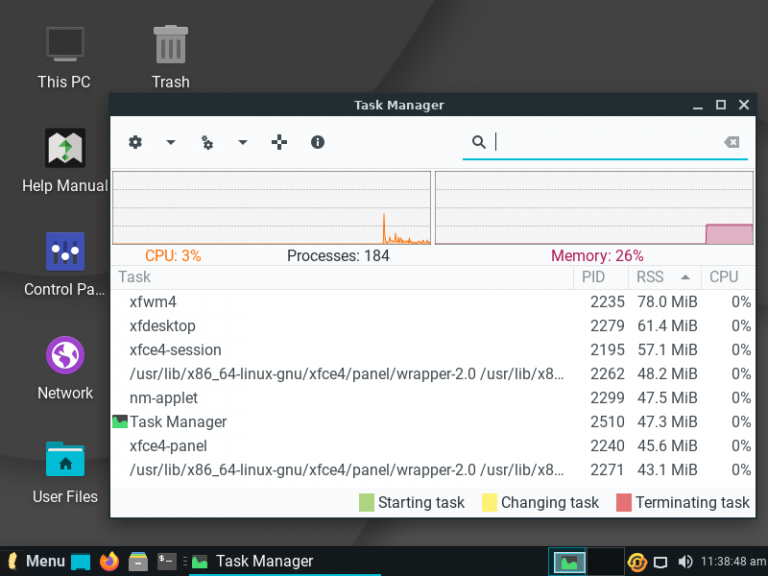Select the nm-applet process row
This screenshot has height=576, width=768.
pyautogui.click(x=432, y=398)
